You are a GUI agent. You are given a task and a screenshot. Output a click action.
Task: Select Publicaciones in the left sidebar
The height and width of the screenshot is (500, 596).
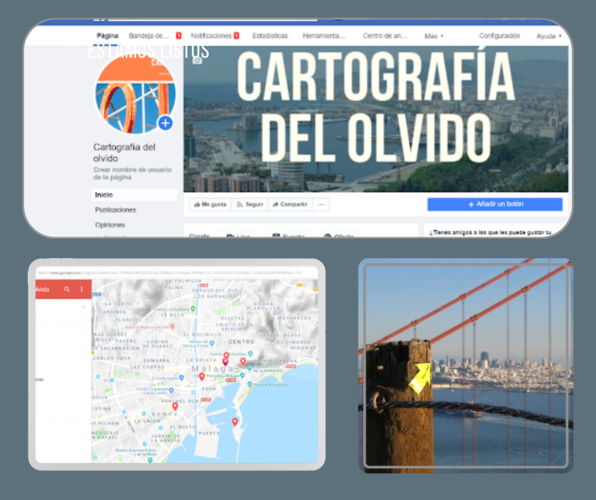tap(115, 210)
